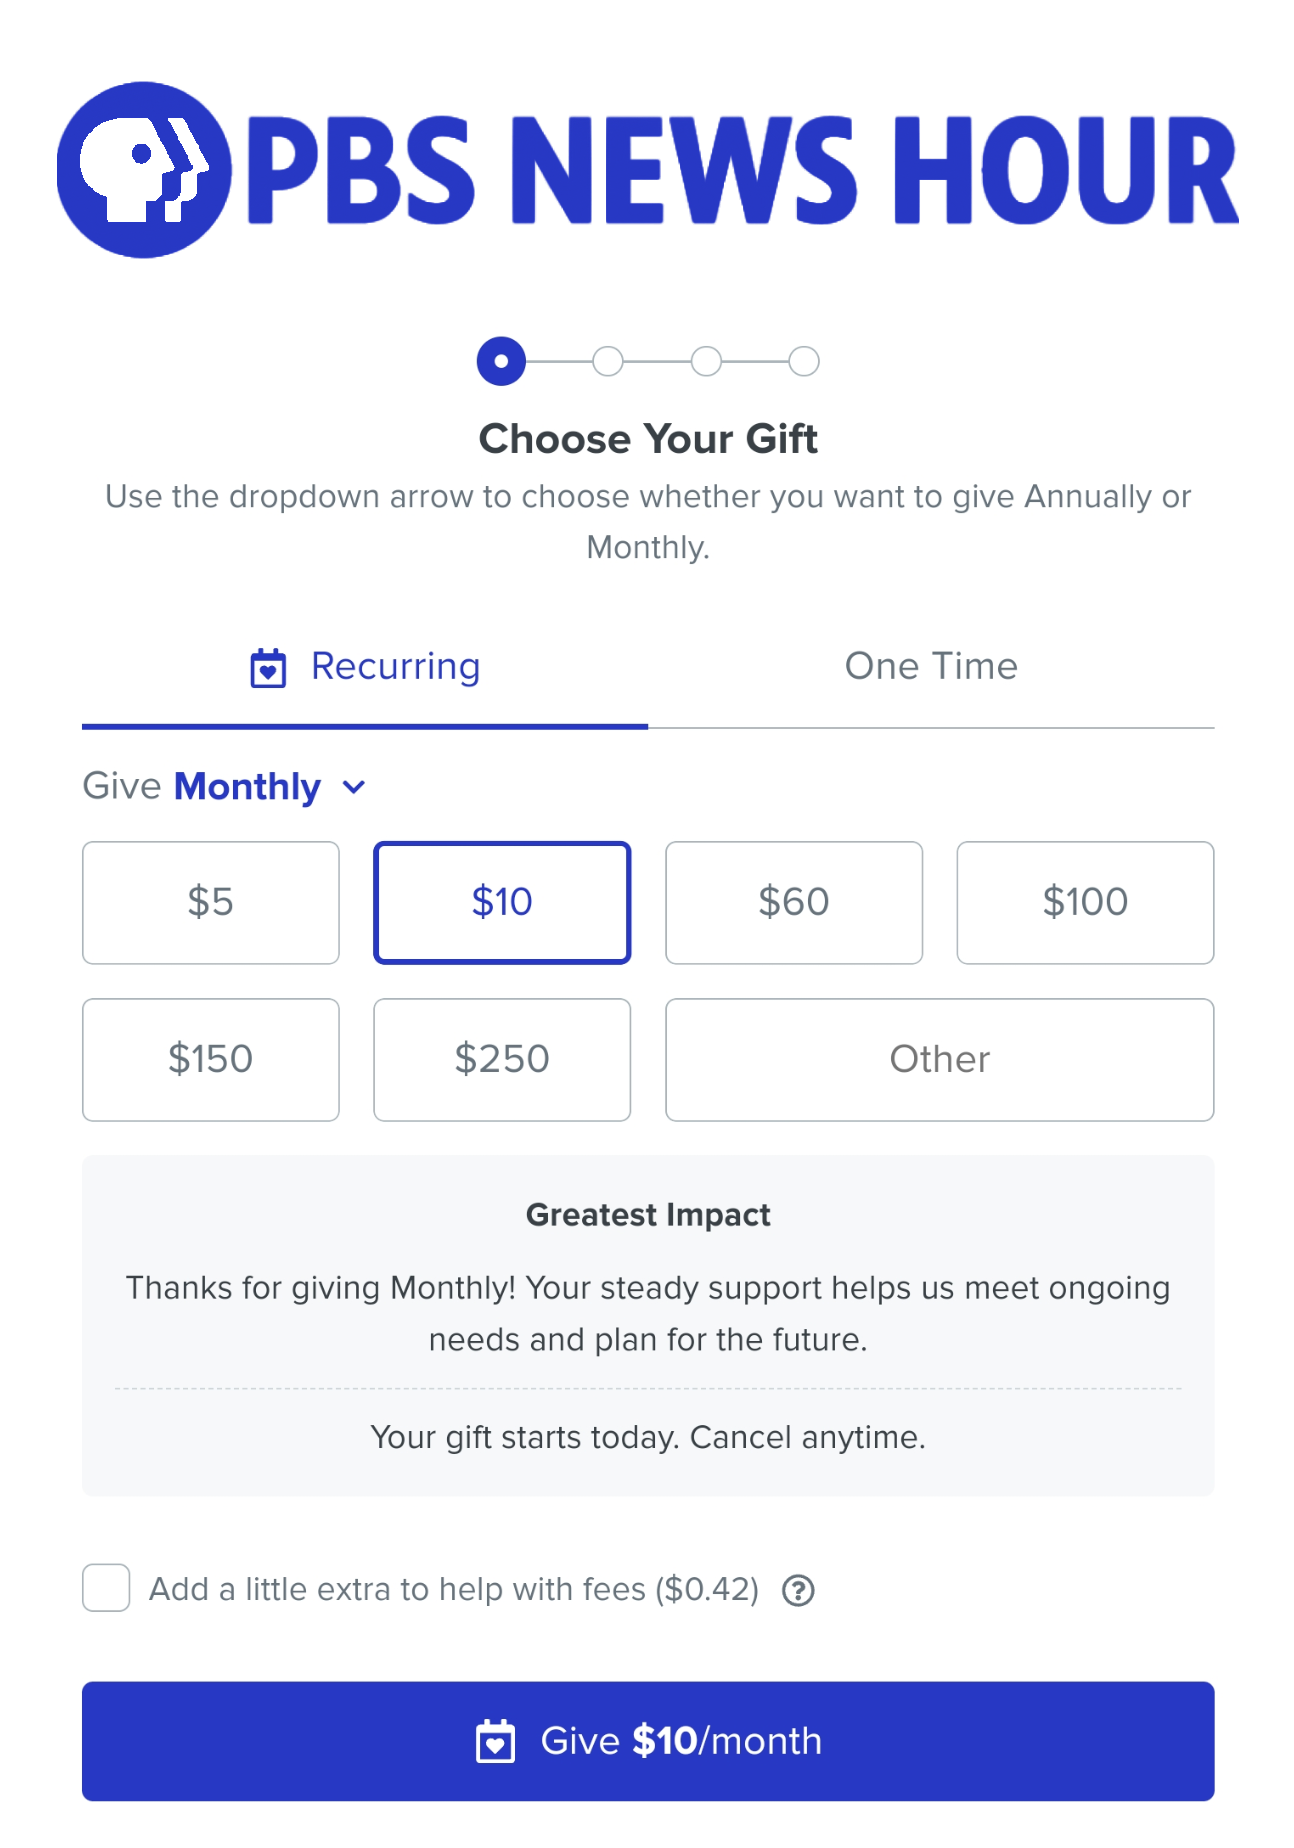1294x1848 pixels.
Task: Click the calendar heart icon beside Recurring
Action: [268, 668]
